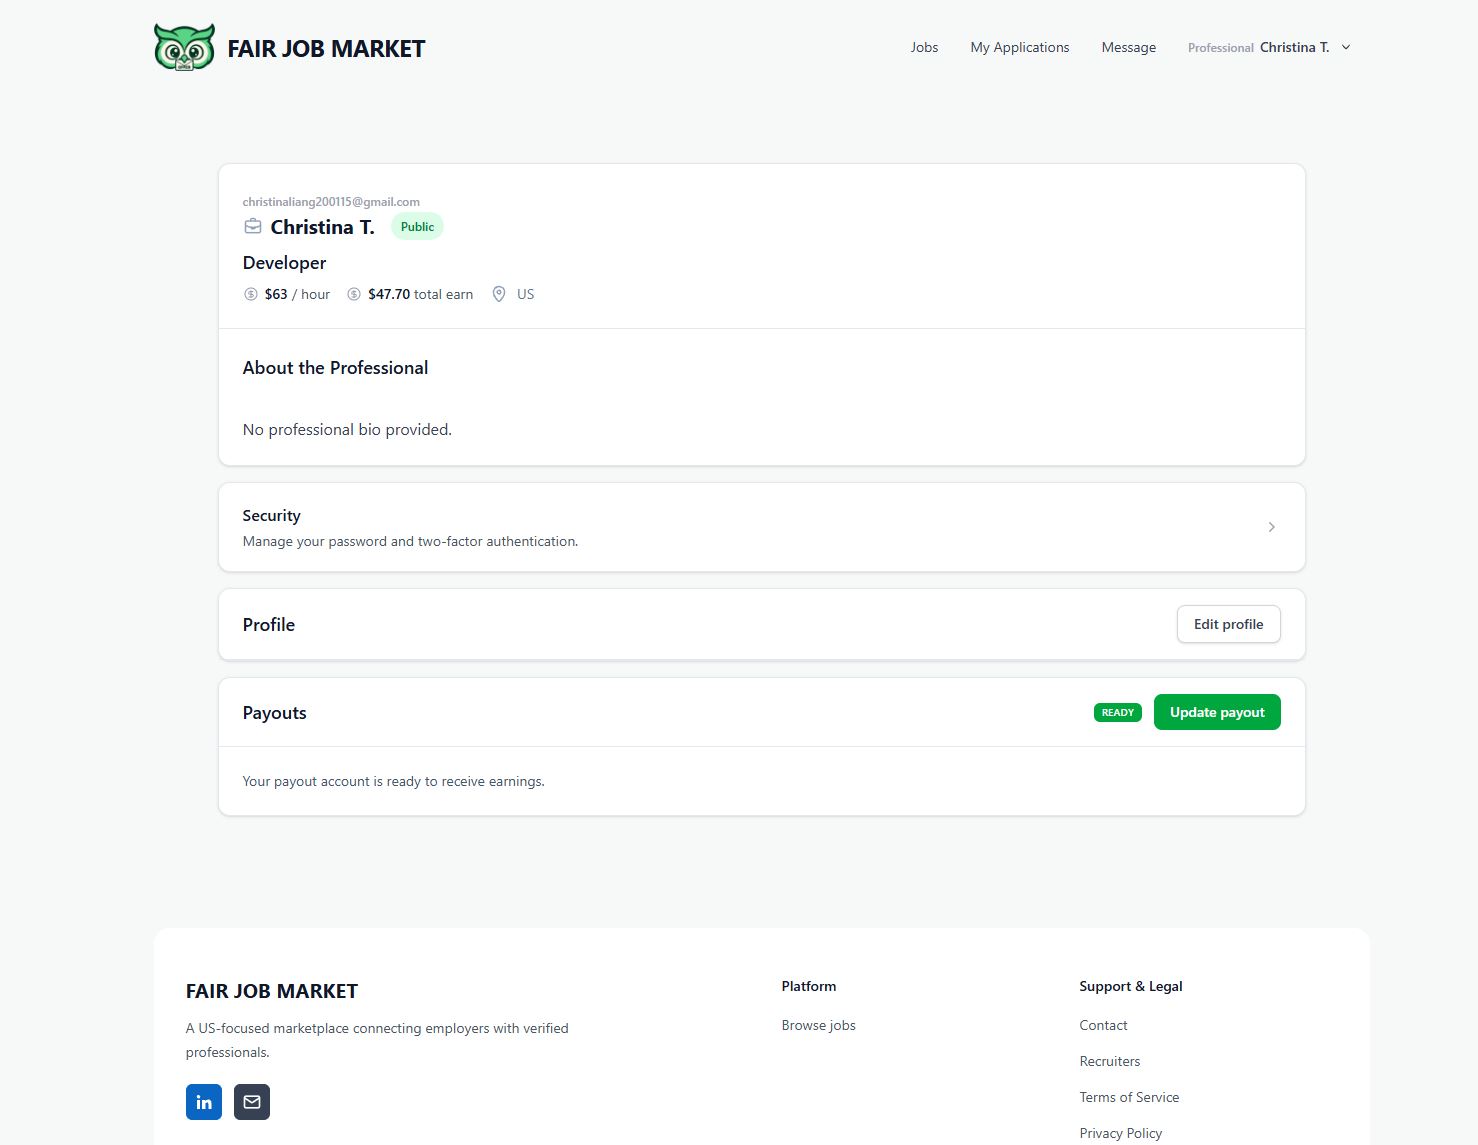
Task: Expand the Security section chevron
Action: click(1271, 527)
